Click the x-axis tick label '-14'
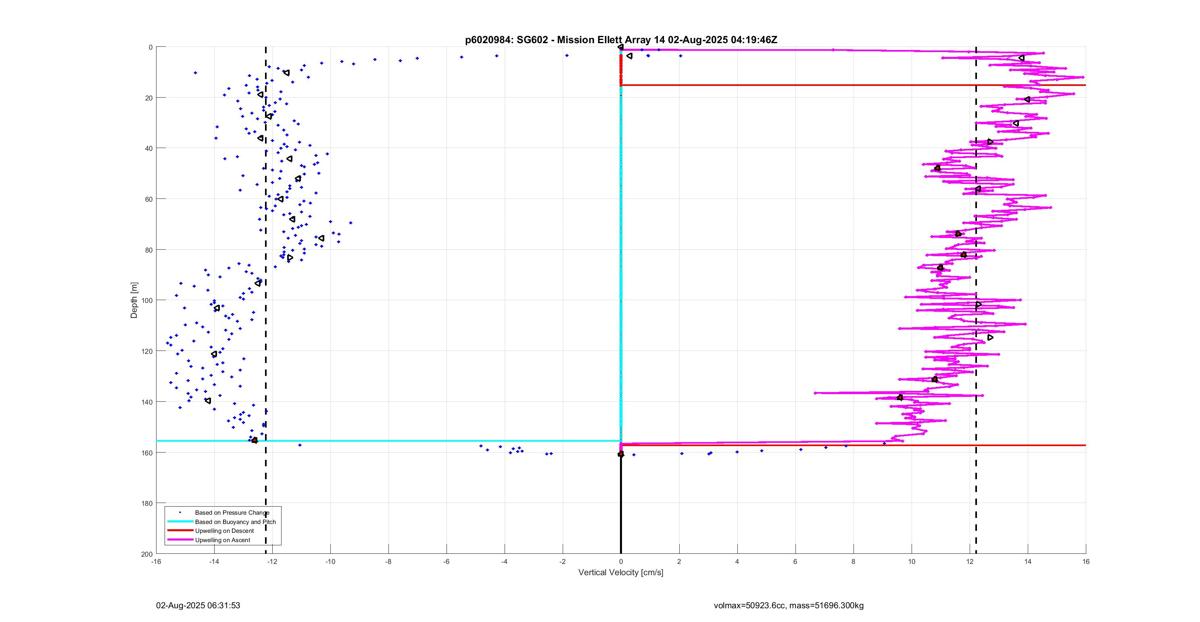Viewport: 1200px width, 622px height. (214, 561)
